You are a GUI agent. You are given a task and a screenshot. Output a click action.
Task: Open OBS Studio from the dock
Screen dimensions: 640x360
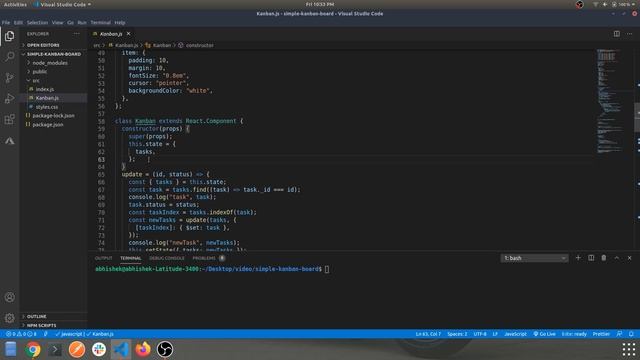click(165, 350)
